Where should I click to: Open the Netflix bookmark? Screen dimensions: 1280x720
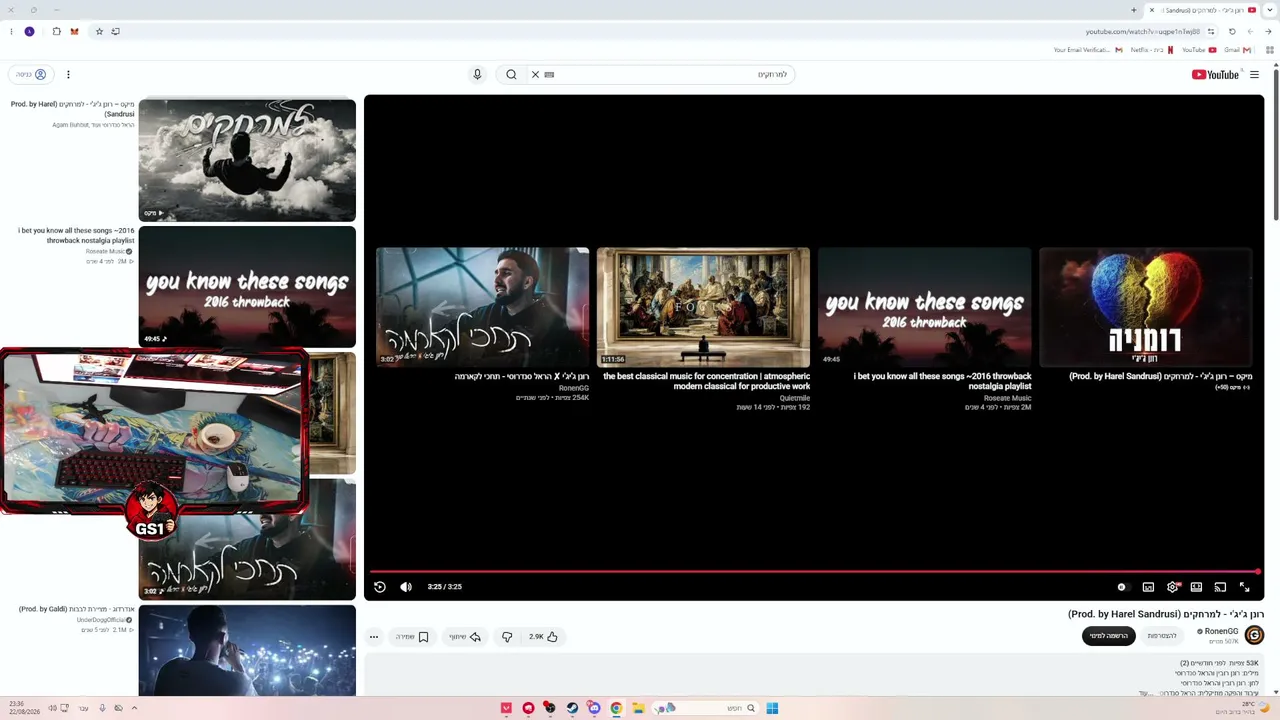1153,50
